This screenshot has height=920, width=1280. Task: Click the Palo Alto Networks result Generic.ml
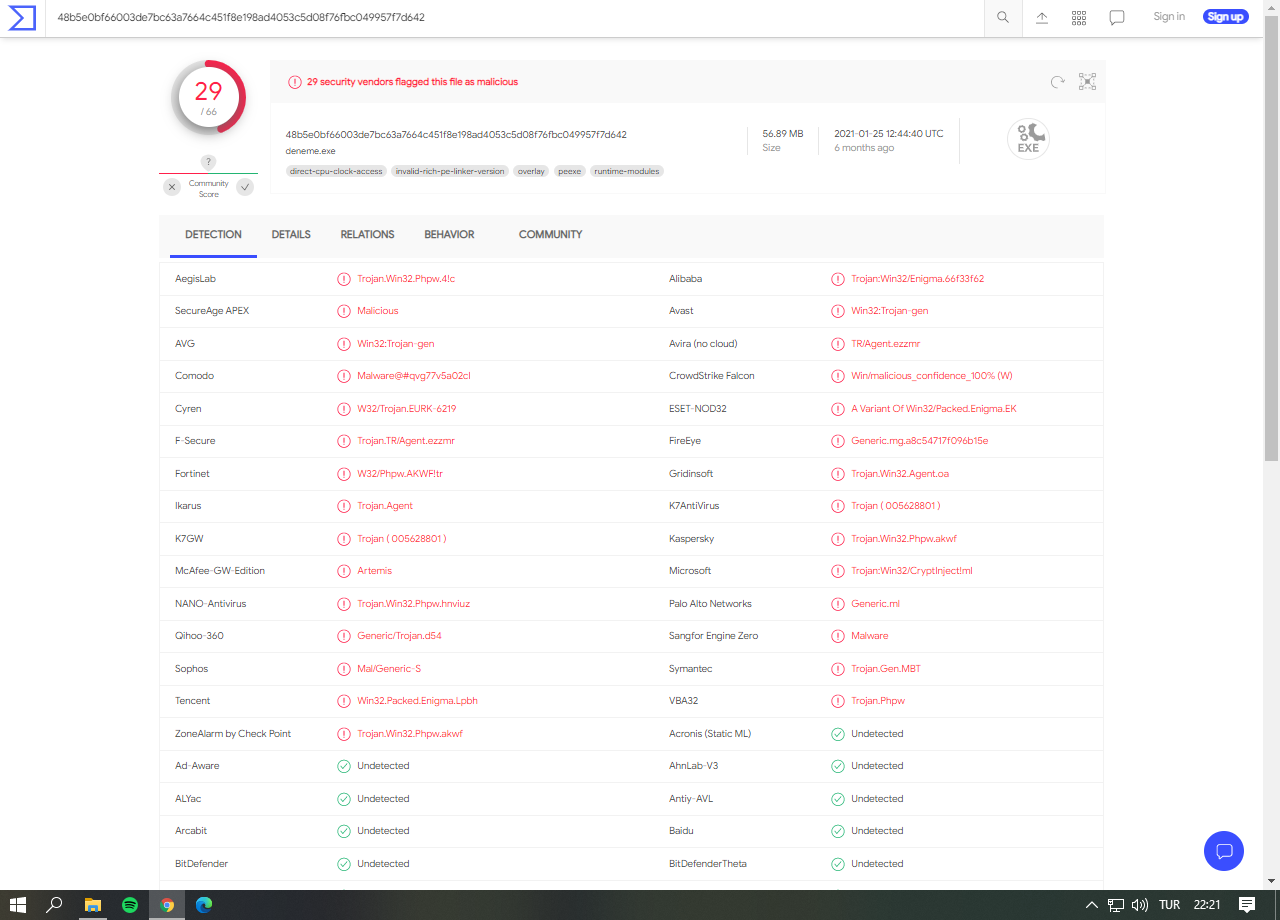point(875,604)
